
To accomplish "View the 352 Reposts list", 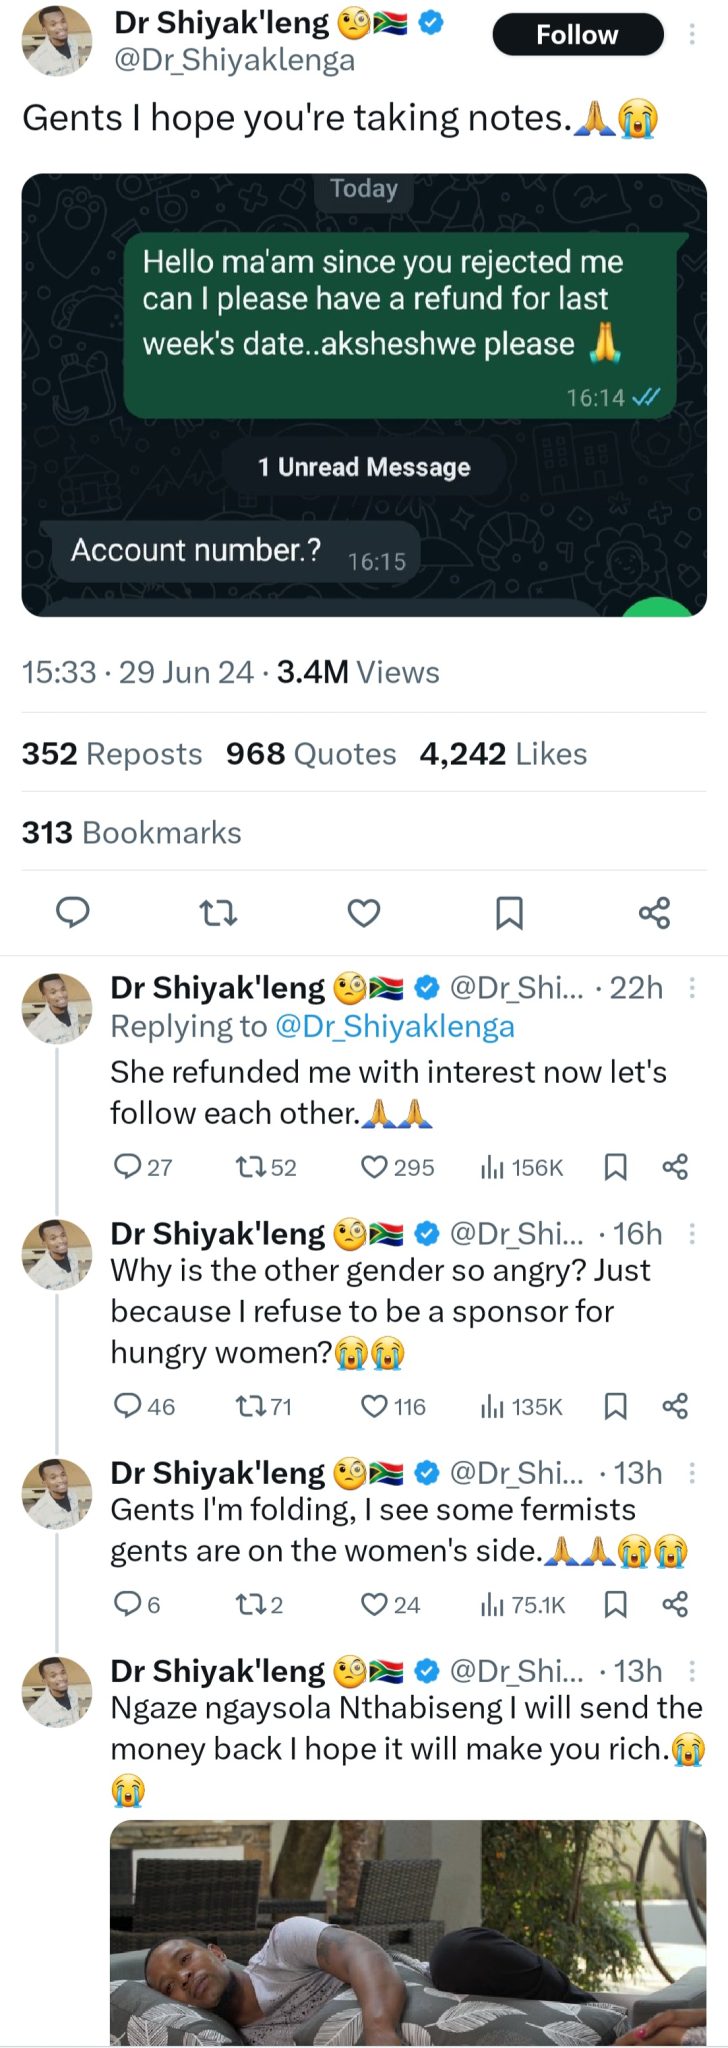I will (112, 754).
